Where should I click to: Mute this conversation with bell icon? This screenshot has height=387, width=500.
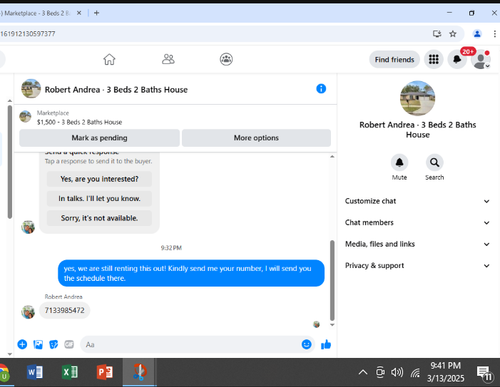point(399,162)
